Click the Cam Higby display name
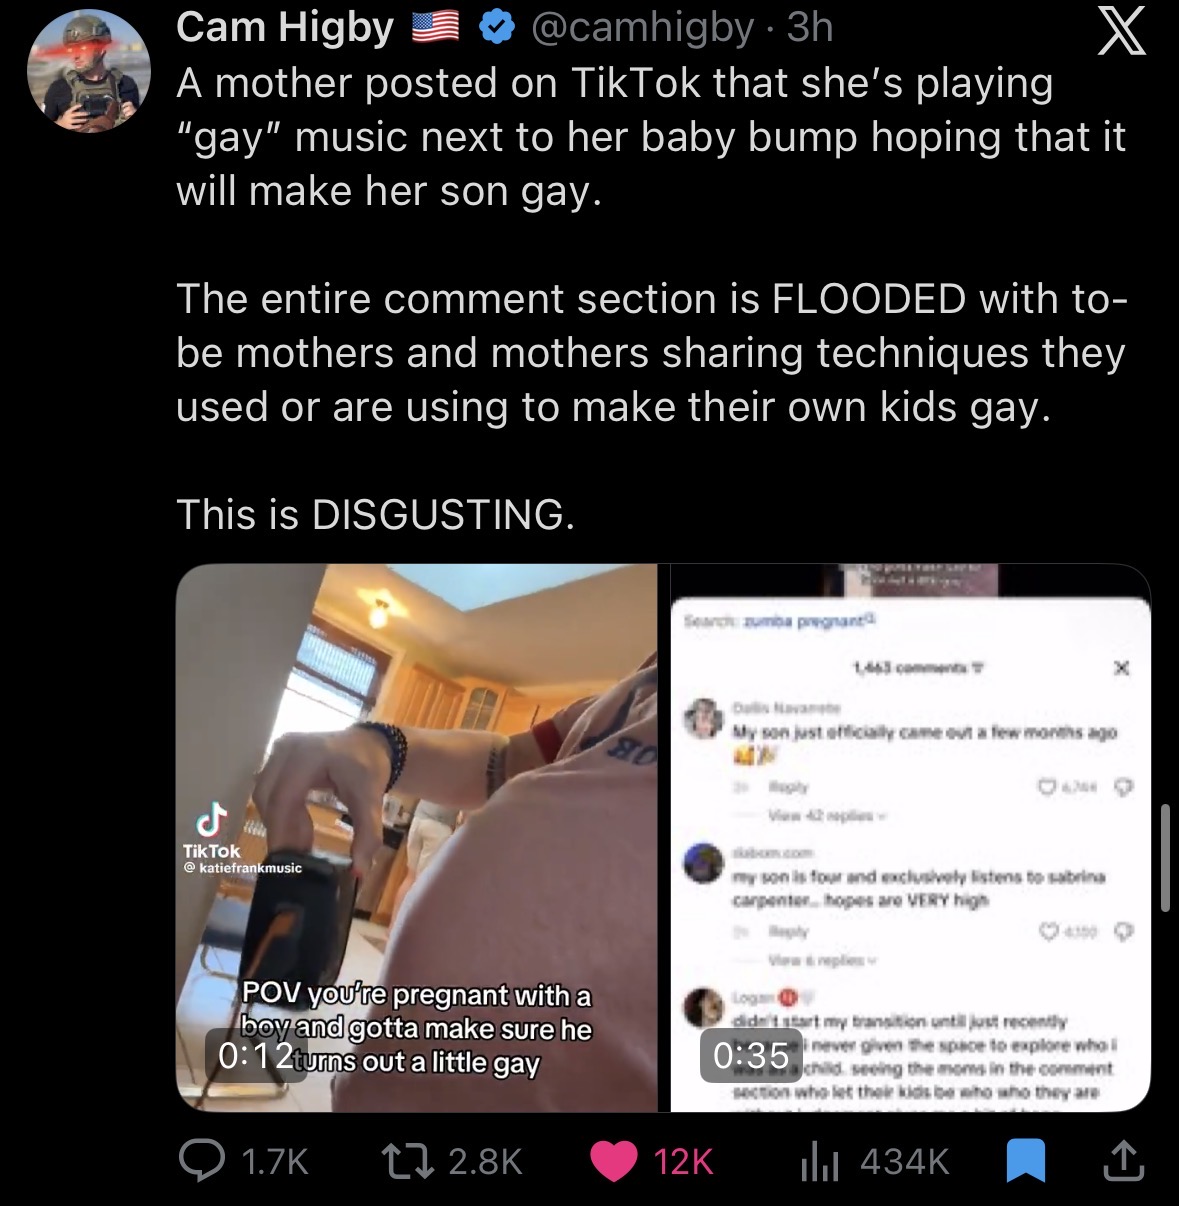1179x1206 pixels. (286, 28)
